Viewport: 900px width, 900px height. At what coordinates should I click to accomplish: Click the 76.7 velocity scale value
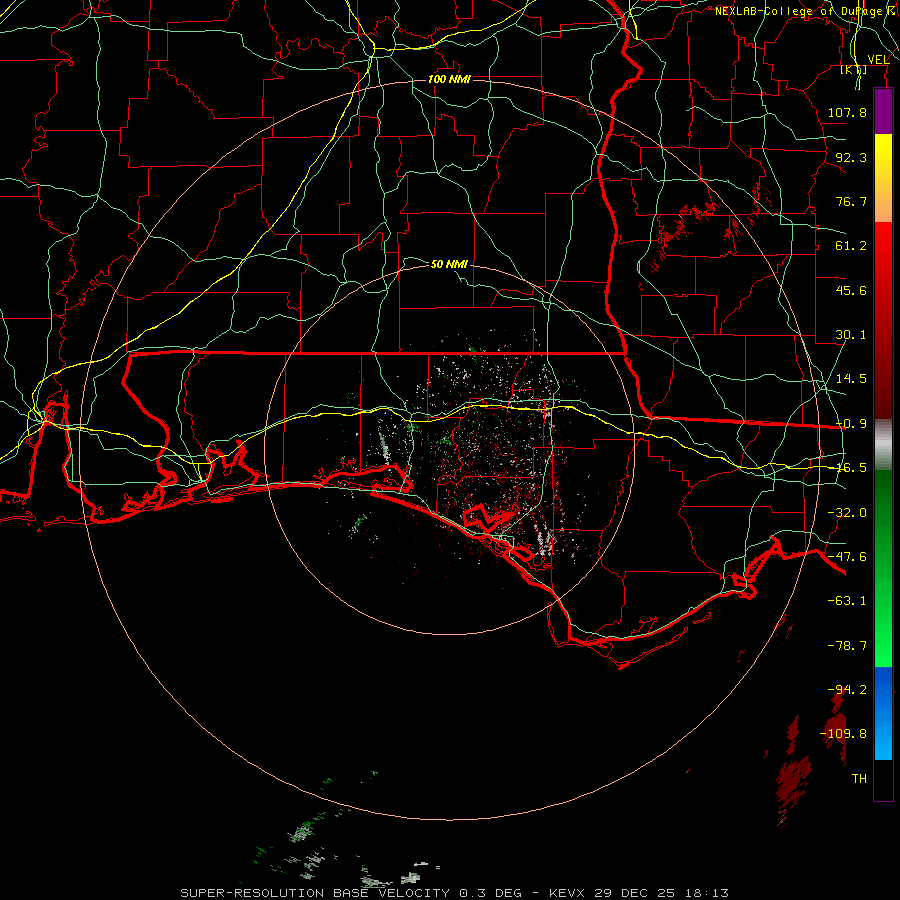click(x=851, y=201)
